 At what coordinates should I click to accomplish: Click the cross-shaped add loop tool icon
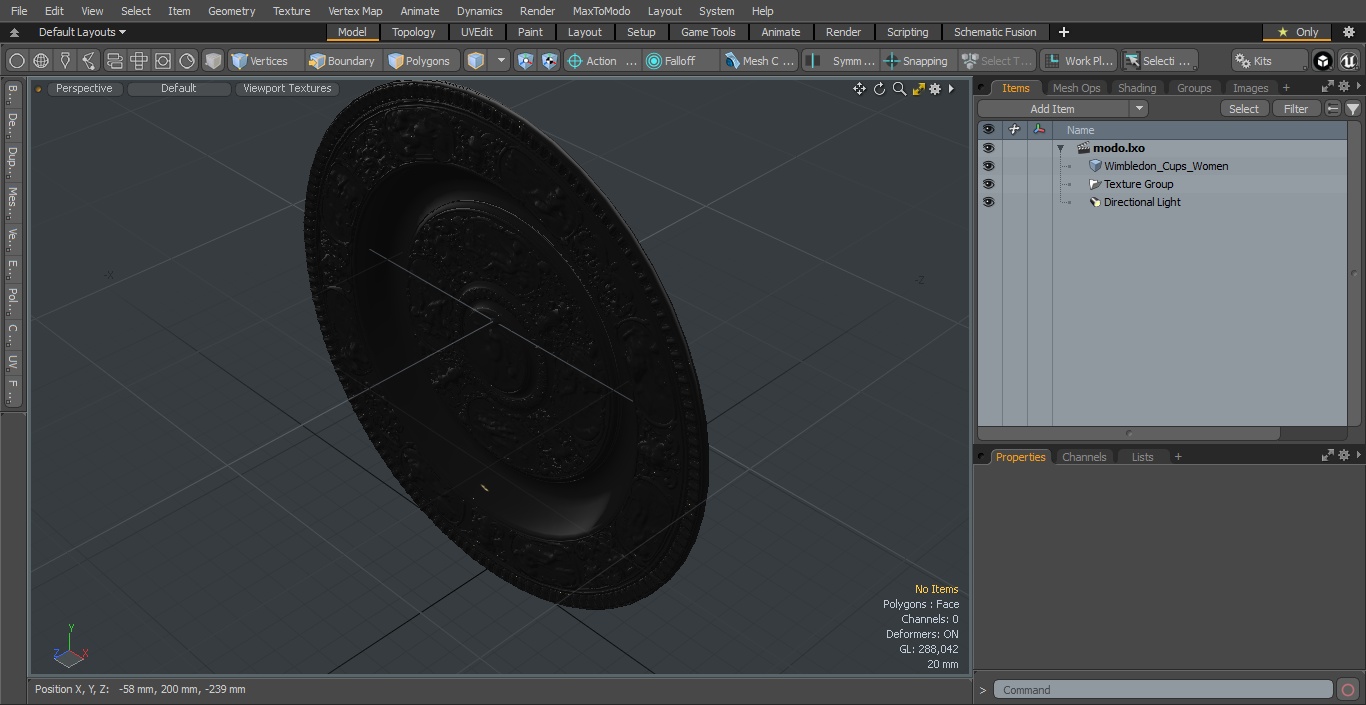(x=139, y=61)
